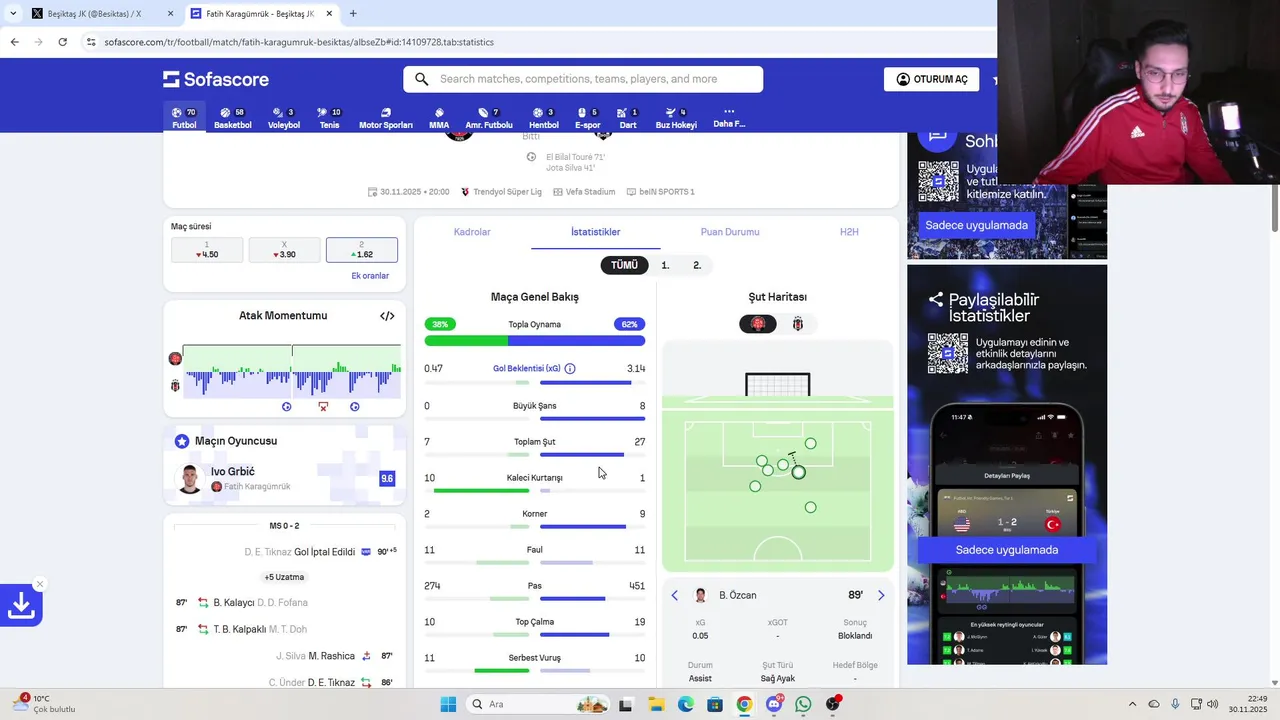Click the Topla Oynama possession bar
1280x720 pixels.
535,341
